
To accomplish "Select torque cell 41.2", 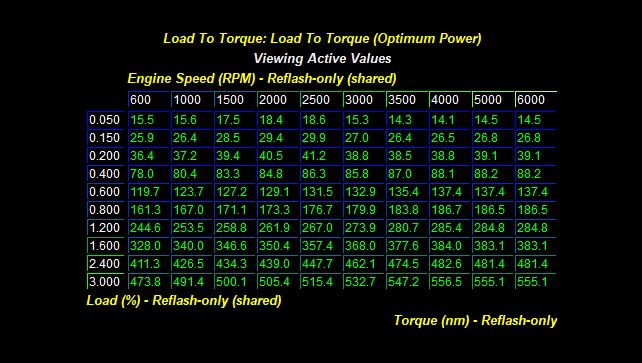I will [x=321, y=156].
